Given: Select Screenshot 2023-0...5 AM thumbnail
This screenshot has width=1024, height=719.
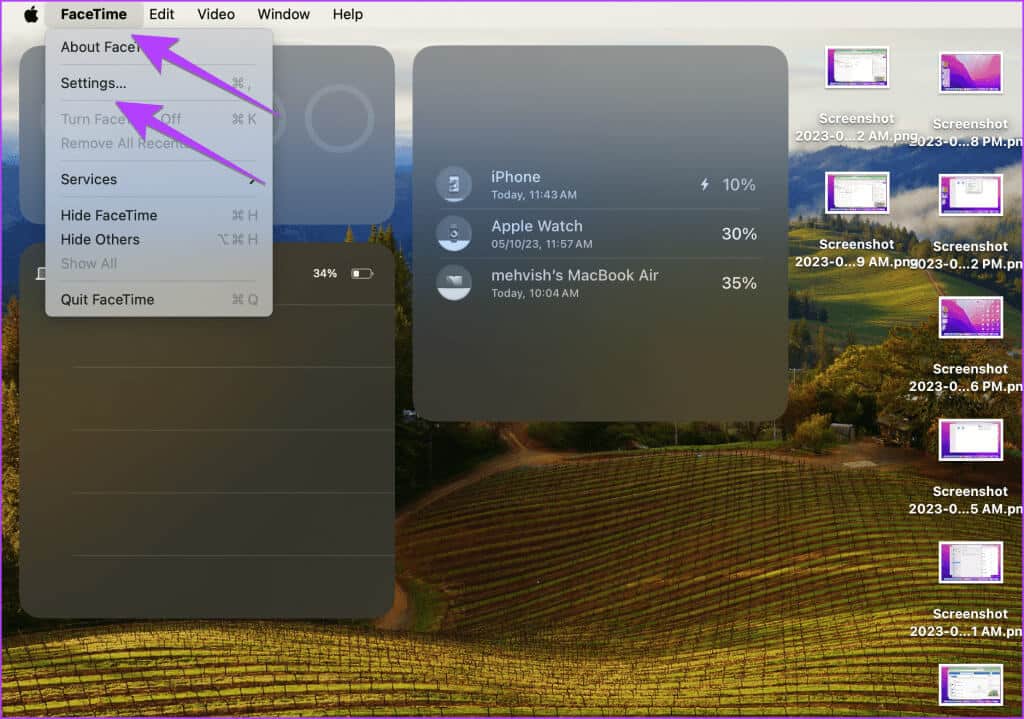Looking at the screenshot, I should pos(970,439).
